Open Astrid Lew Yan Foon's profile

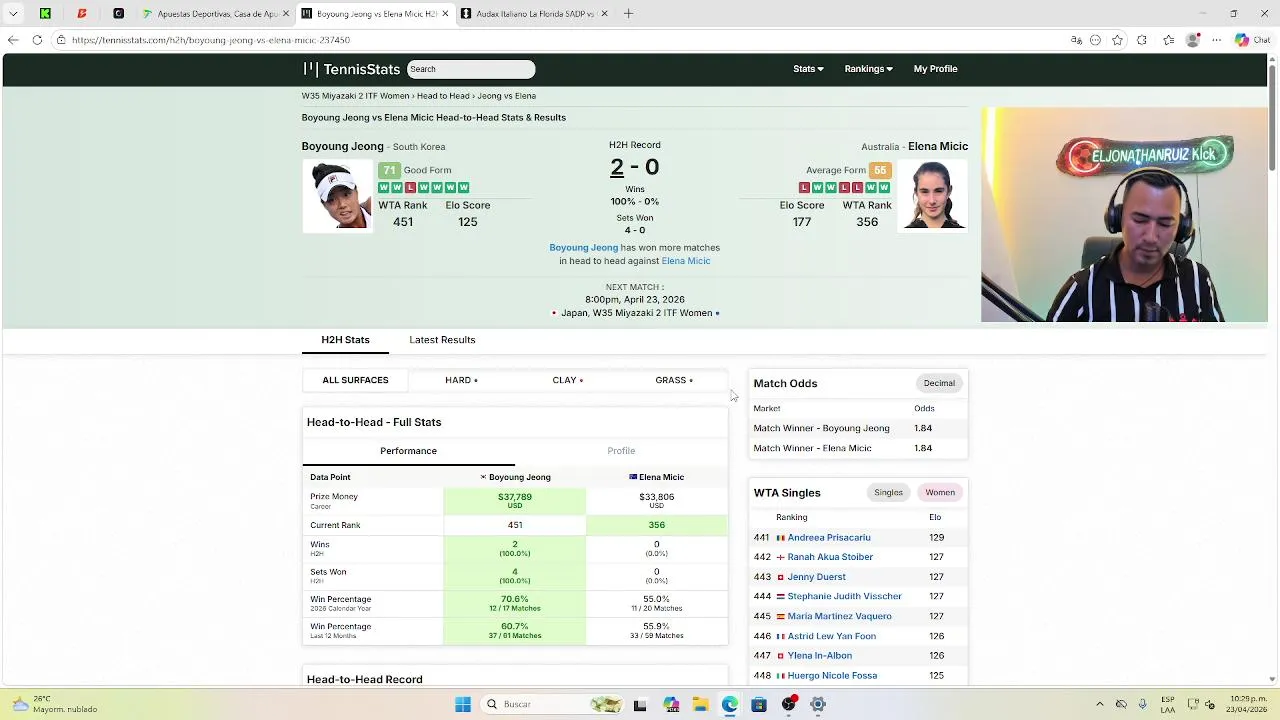(831, 636)
